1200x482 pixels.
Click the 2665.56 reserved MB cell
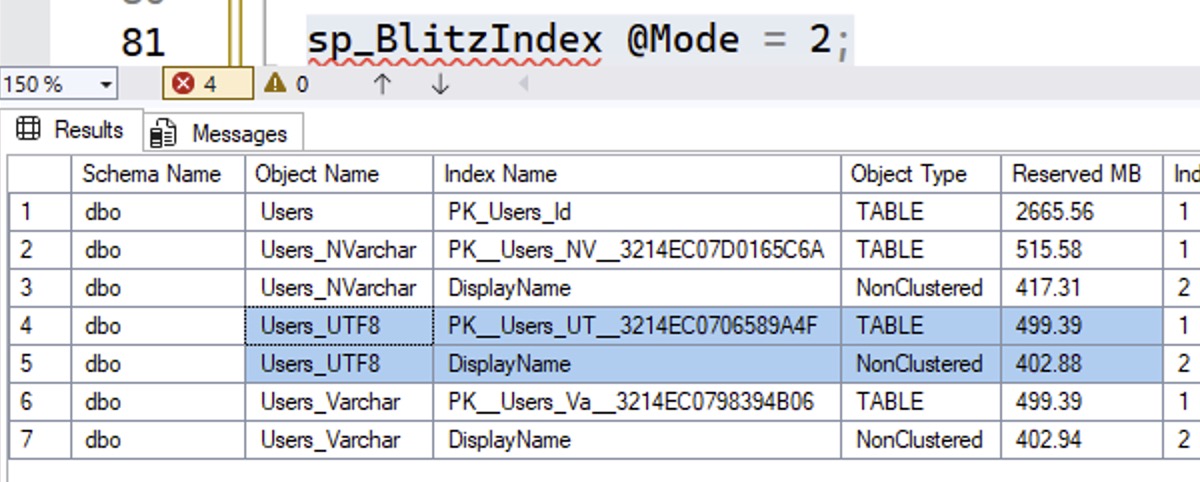(1082, 212)
